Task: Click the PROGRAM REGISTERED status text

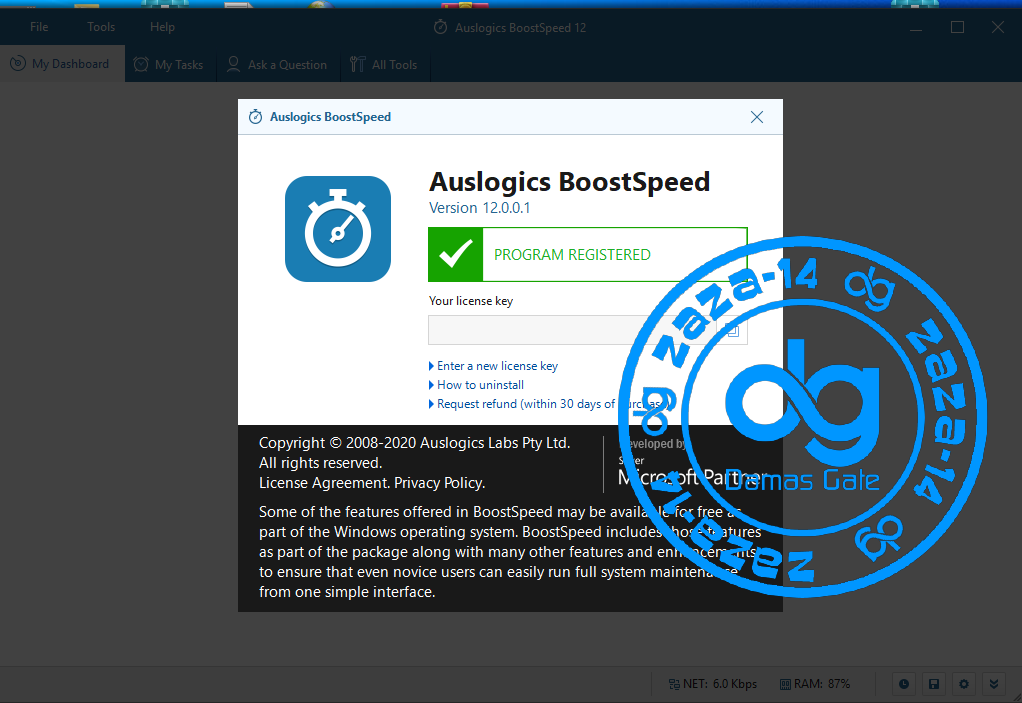Action: tap(572, 255)
